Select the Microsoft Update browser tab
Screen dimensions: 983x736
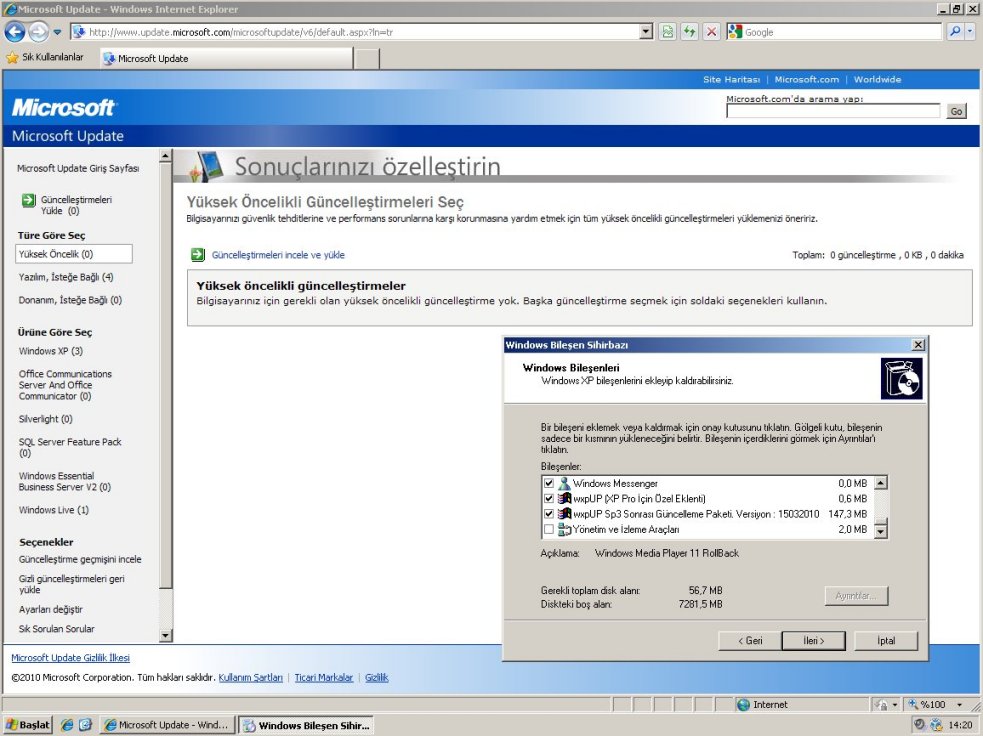click(227, 58)
